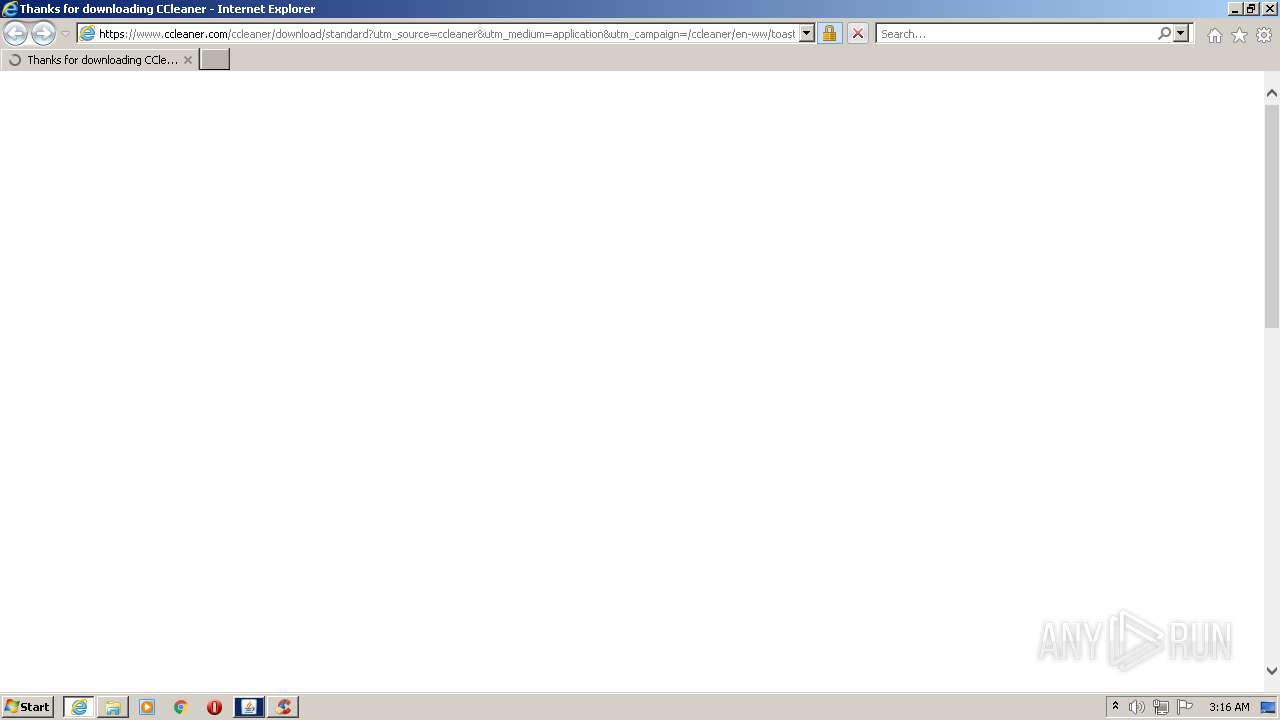Open the Favorites star icon

(x=1239, y=35)
